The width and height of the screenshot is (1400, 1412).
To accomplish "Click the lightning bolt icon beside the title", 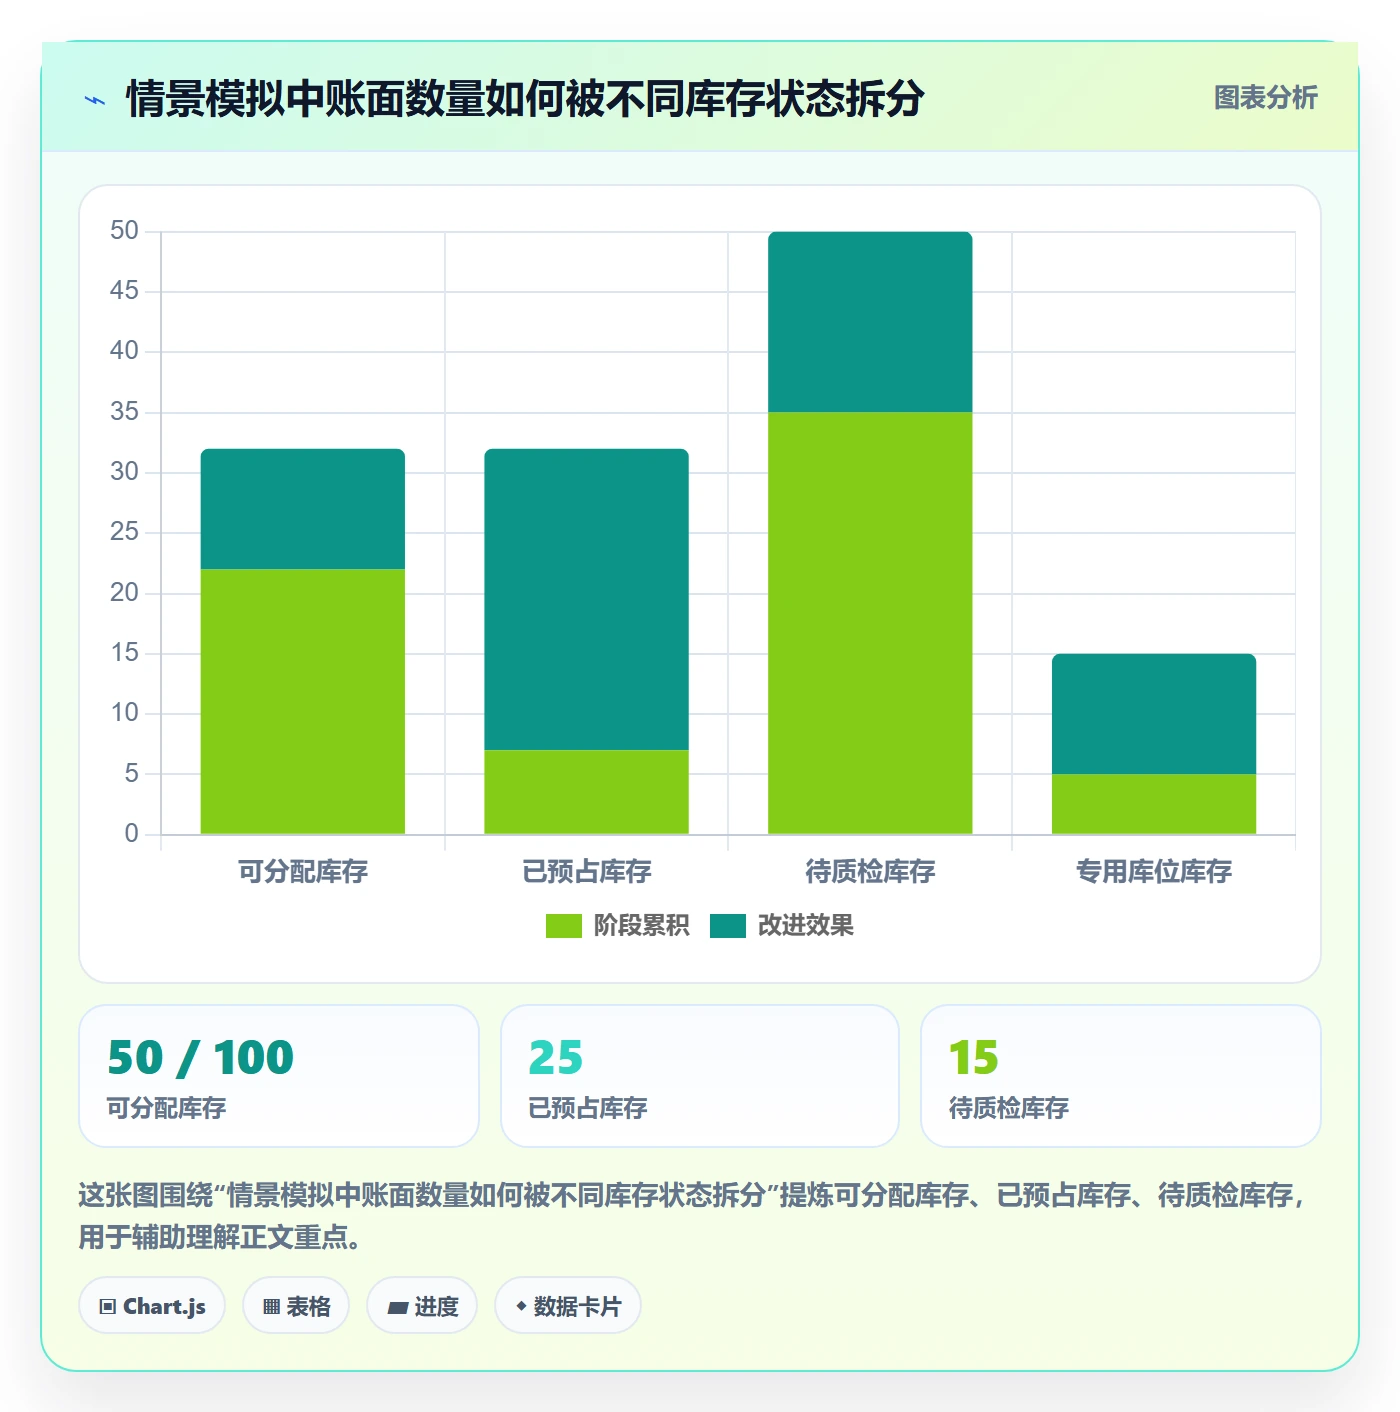I will [x=95, y=100].
